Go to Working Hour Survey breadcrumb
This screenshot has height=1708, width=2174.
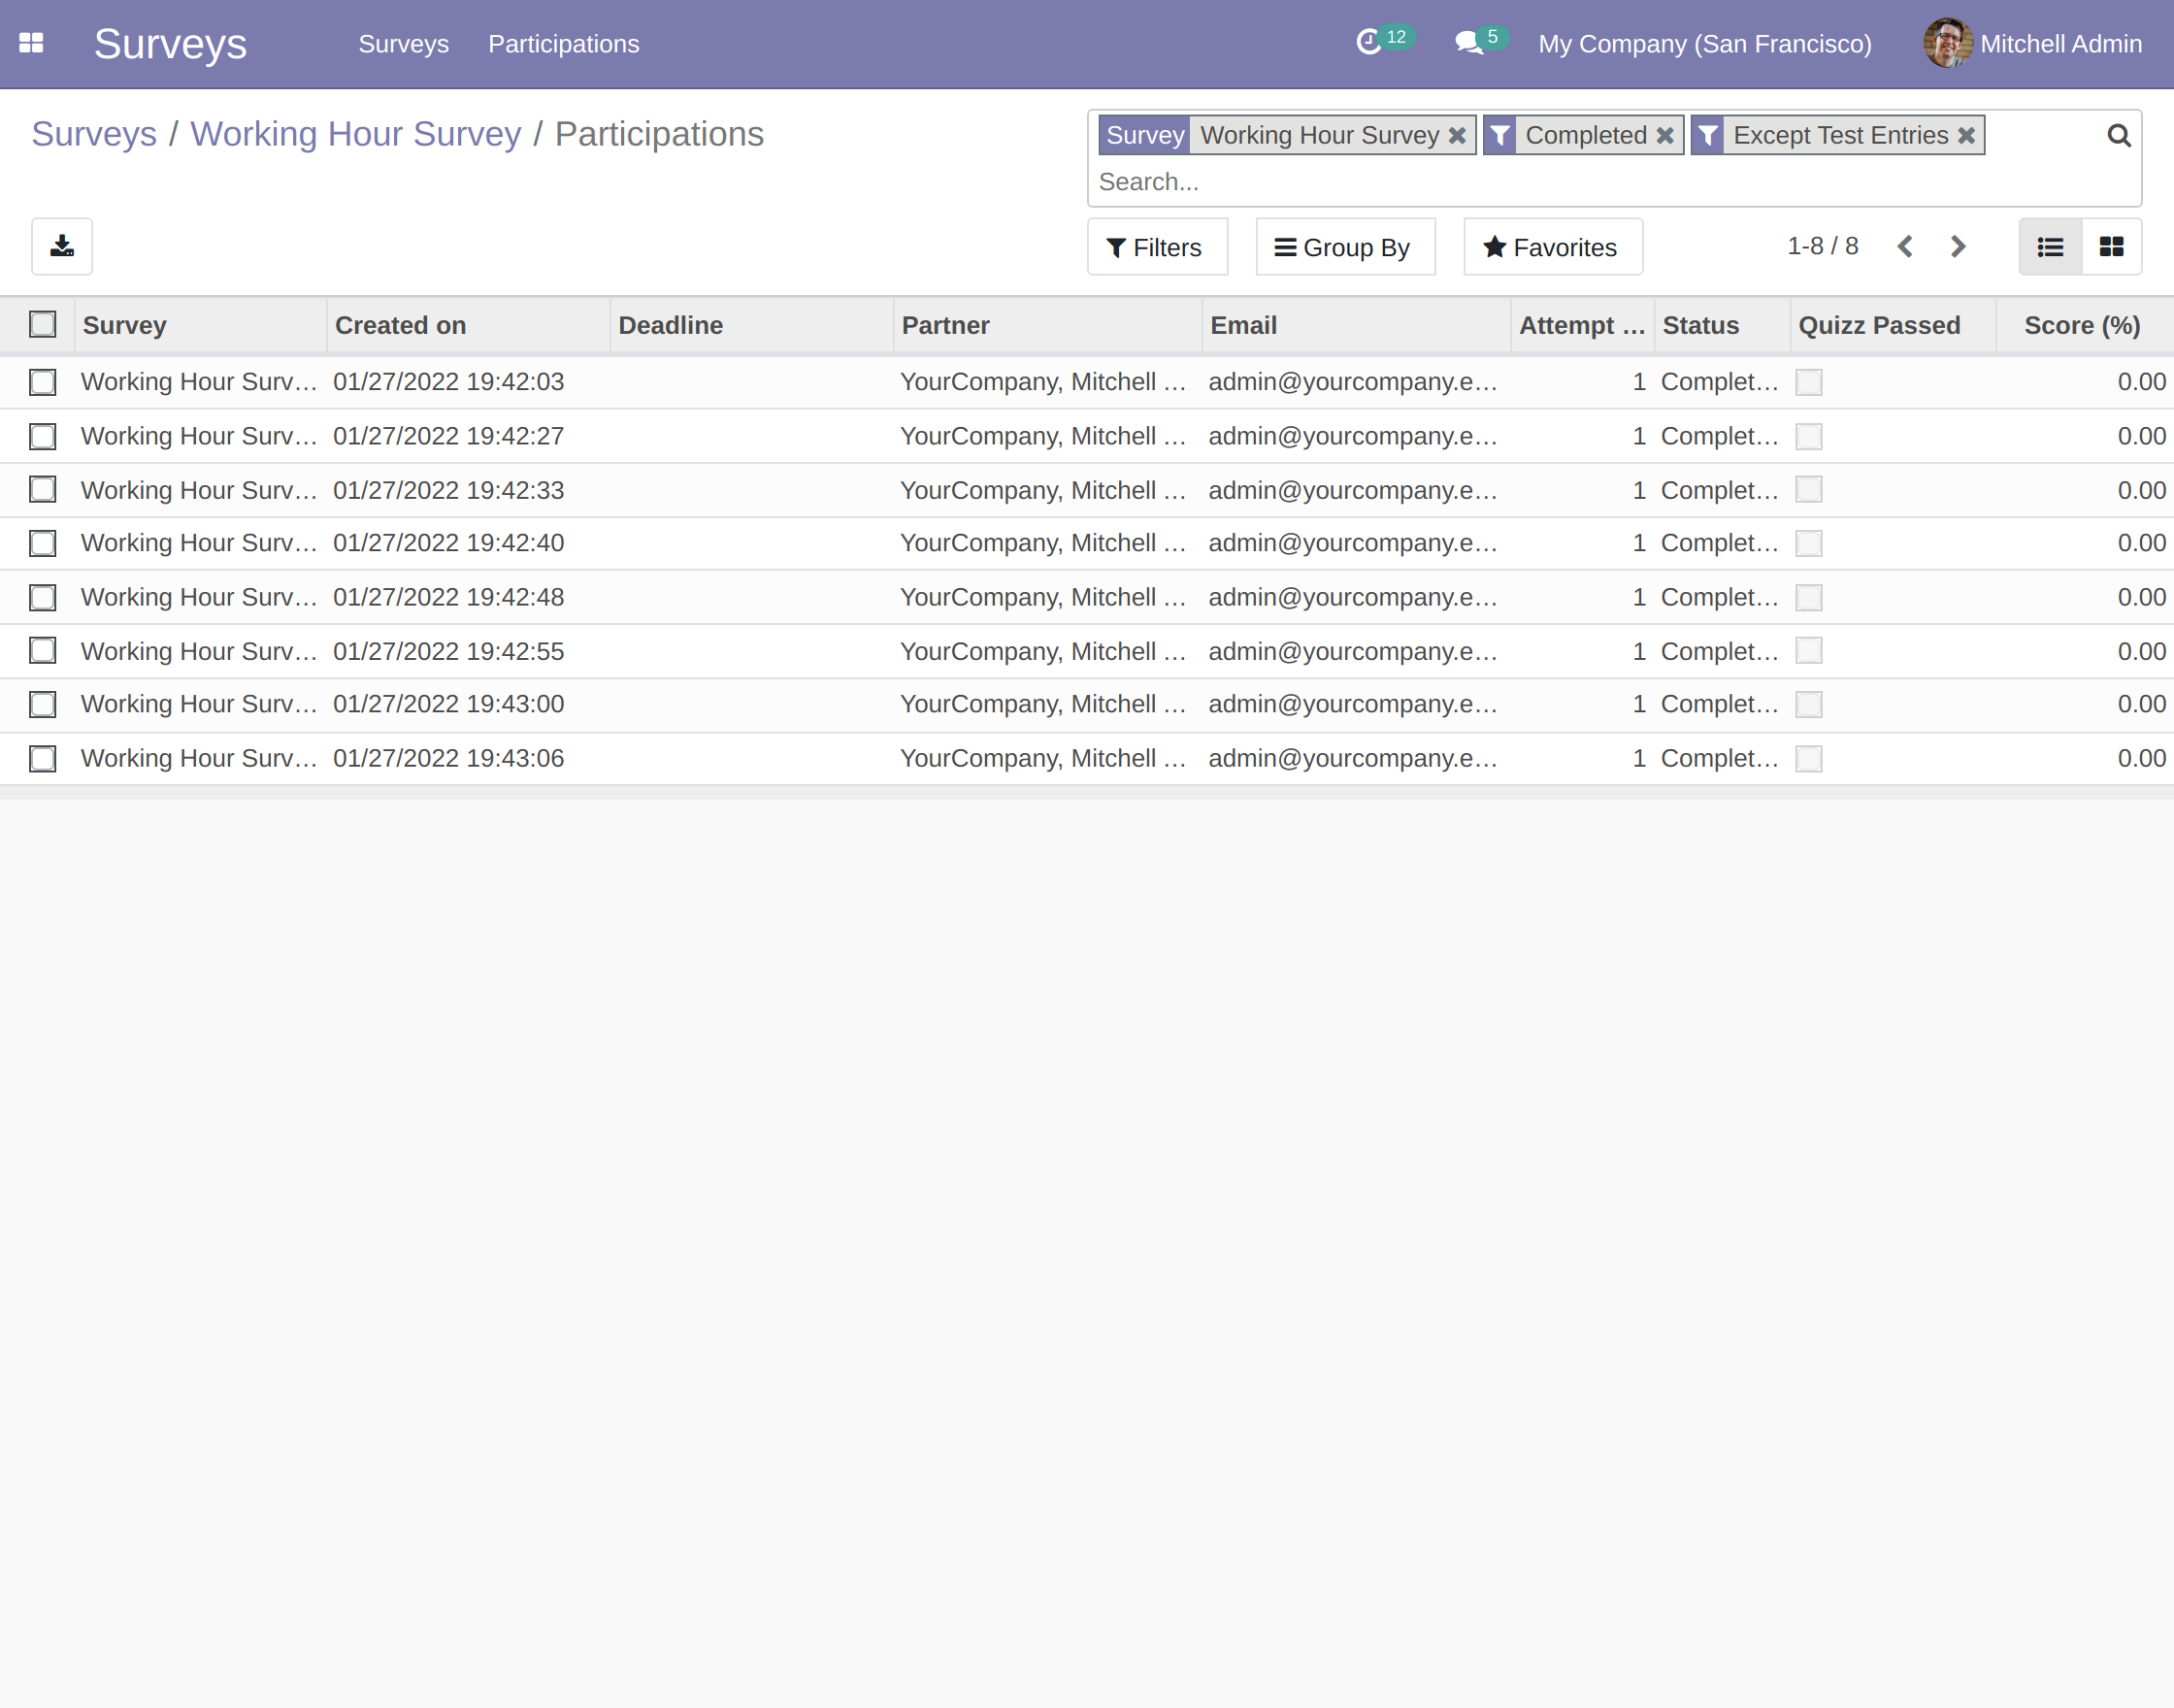(356, 134)
